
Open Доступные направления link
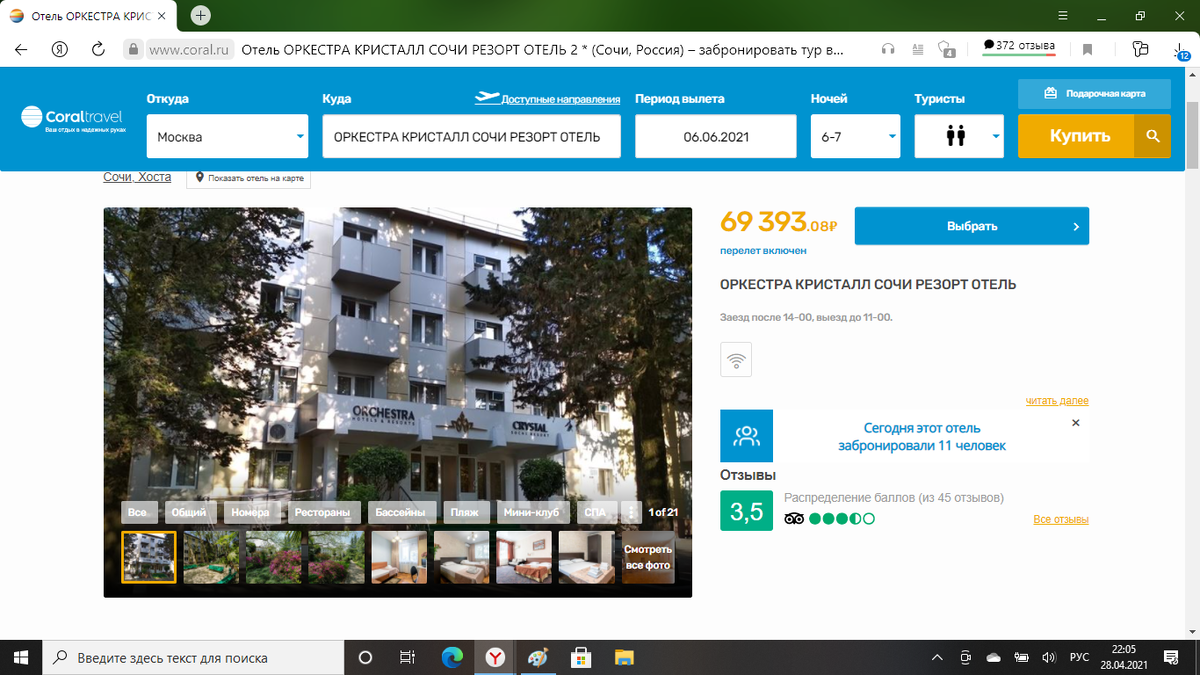[x=548, y=99]
